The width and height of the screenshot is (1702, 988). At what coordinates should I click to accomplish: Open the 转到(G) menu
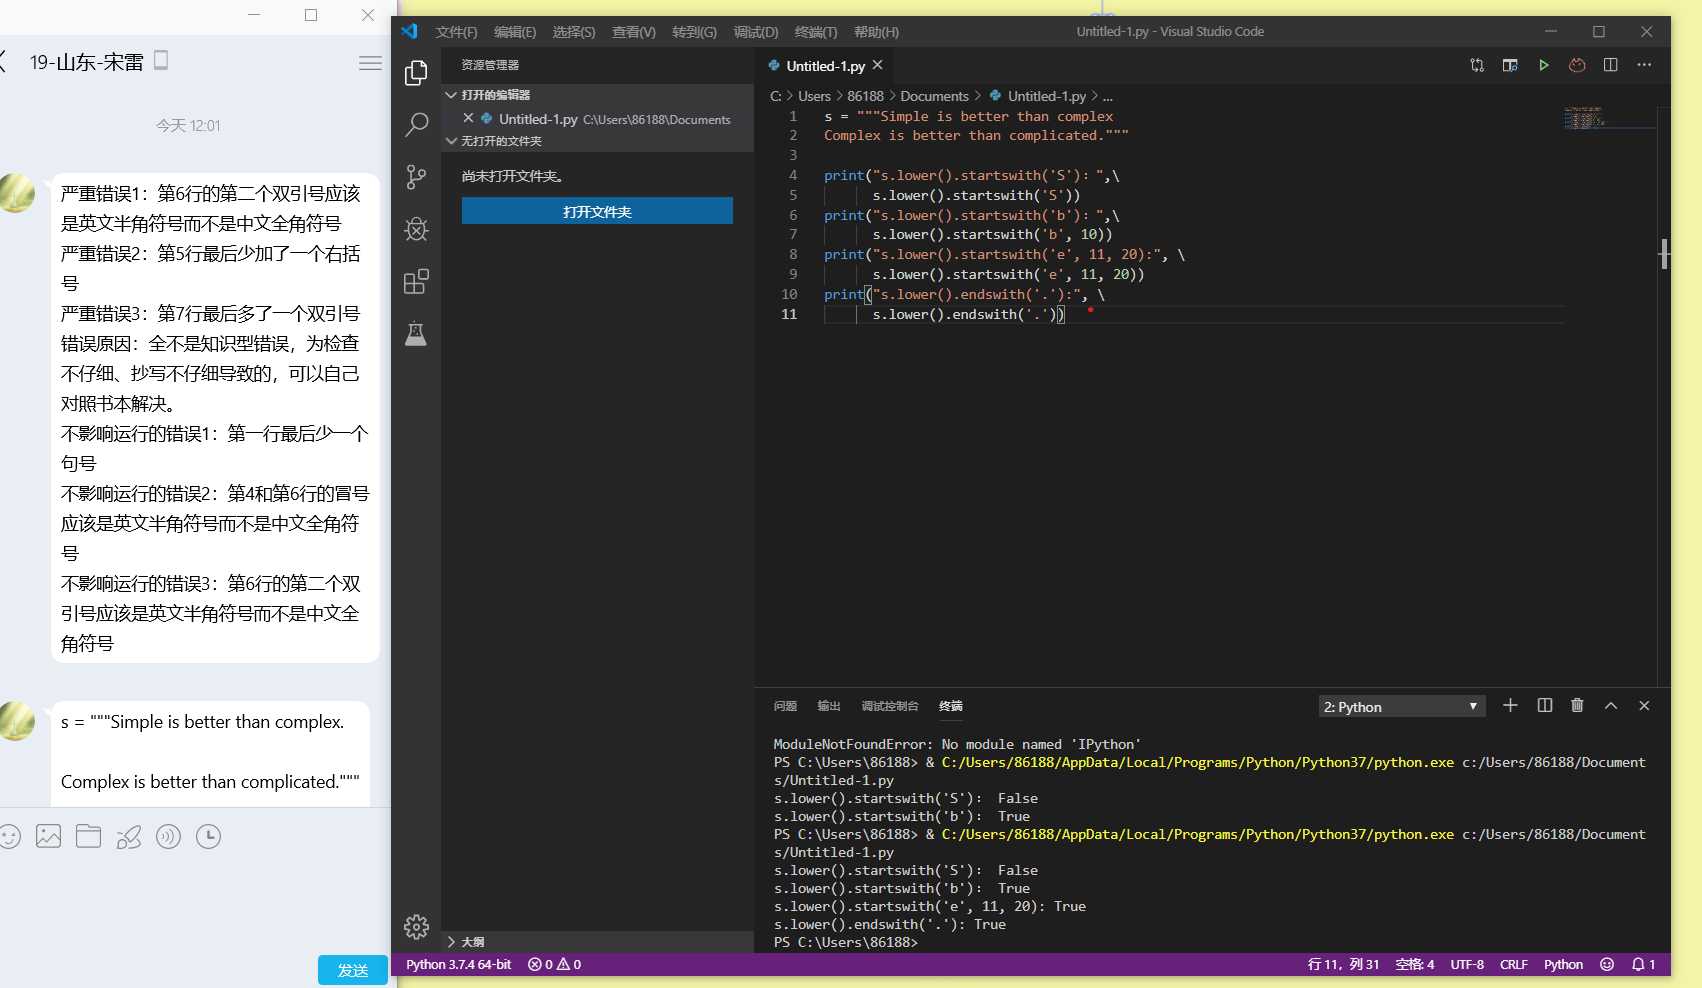(694, 32)
